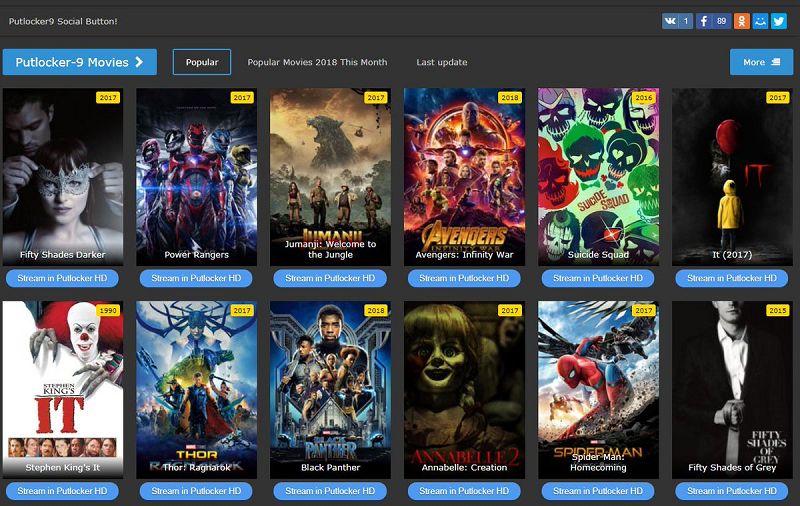
Task: Click the Power Rangers title text
Action: tap(196, 255)
